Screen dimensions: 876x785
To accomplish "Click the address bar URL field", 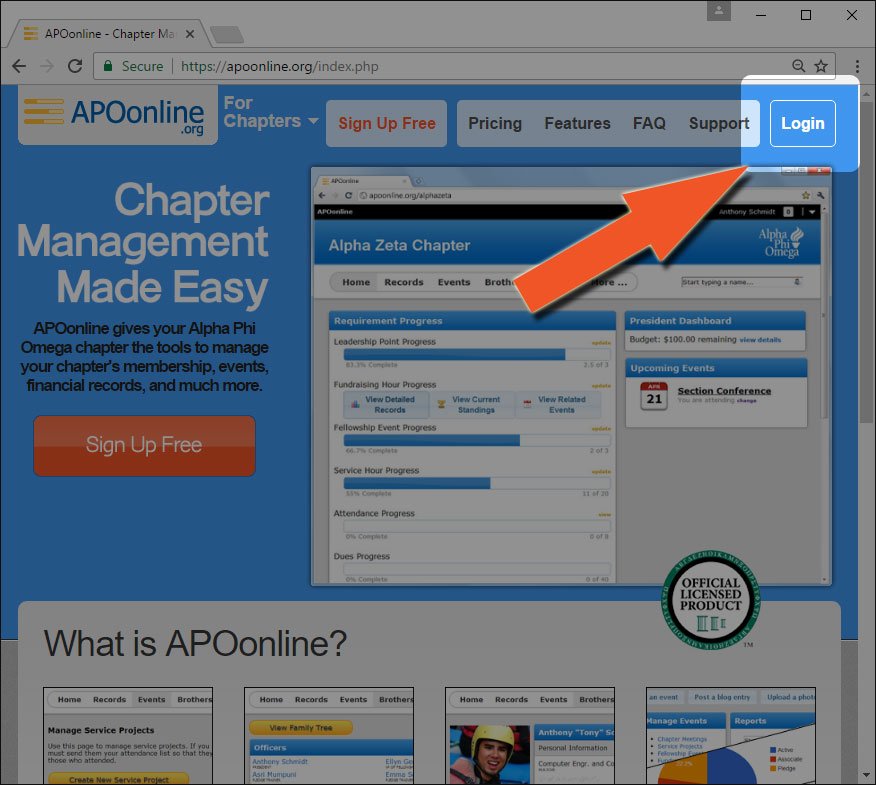I will (x=464, y=66).
